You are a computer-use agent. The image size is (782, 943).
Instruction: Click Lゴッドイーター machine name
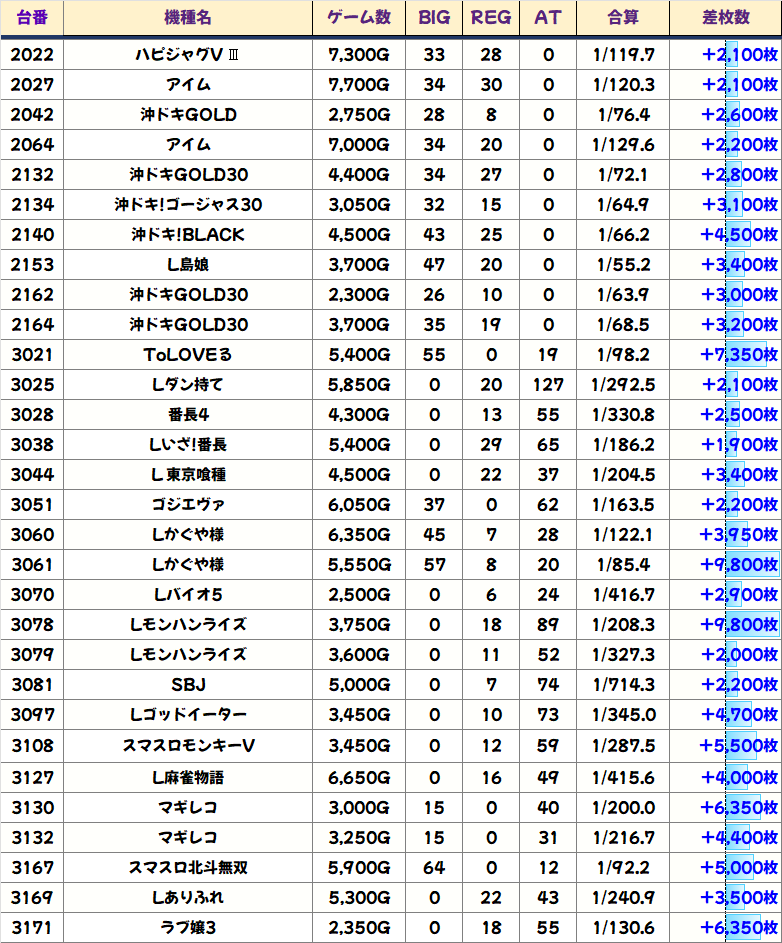[x=188, y=716]
